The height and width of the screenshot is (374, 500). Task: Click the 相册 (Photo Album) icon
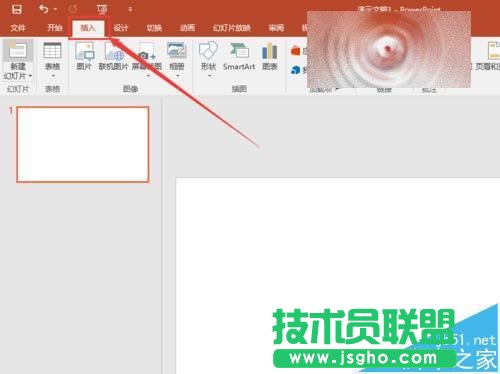click(x=177, y=51)
